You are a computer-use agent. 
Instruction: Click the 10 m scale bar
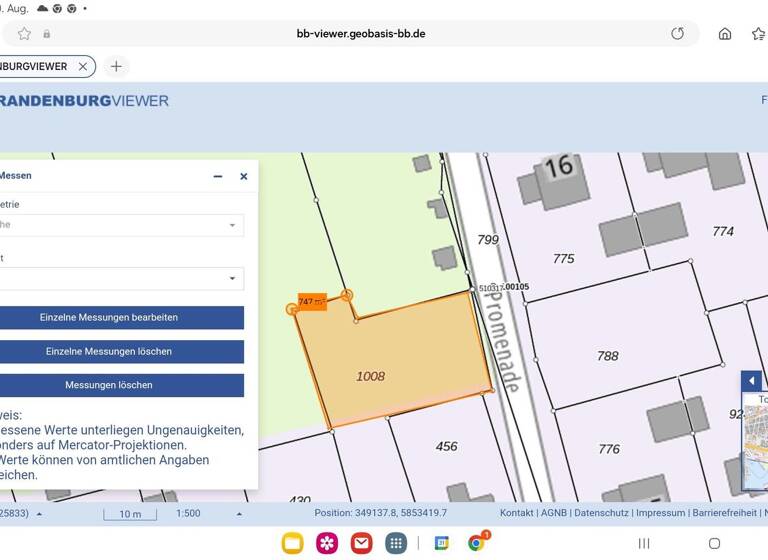pos(130,514)
